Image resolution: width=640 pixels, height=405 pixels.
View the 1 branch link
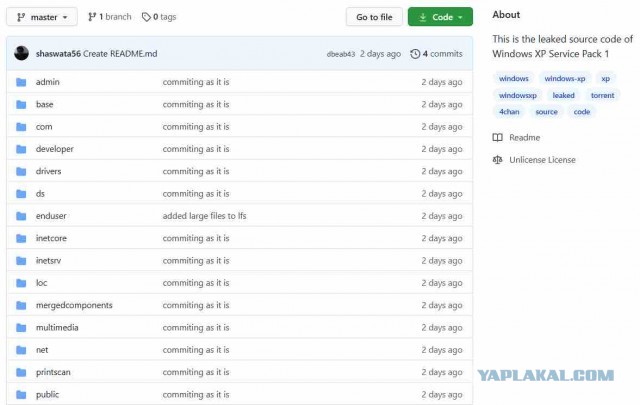pyautogui.click(x=110, y=17)
